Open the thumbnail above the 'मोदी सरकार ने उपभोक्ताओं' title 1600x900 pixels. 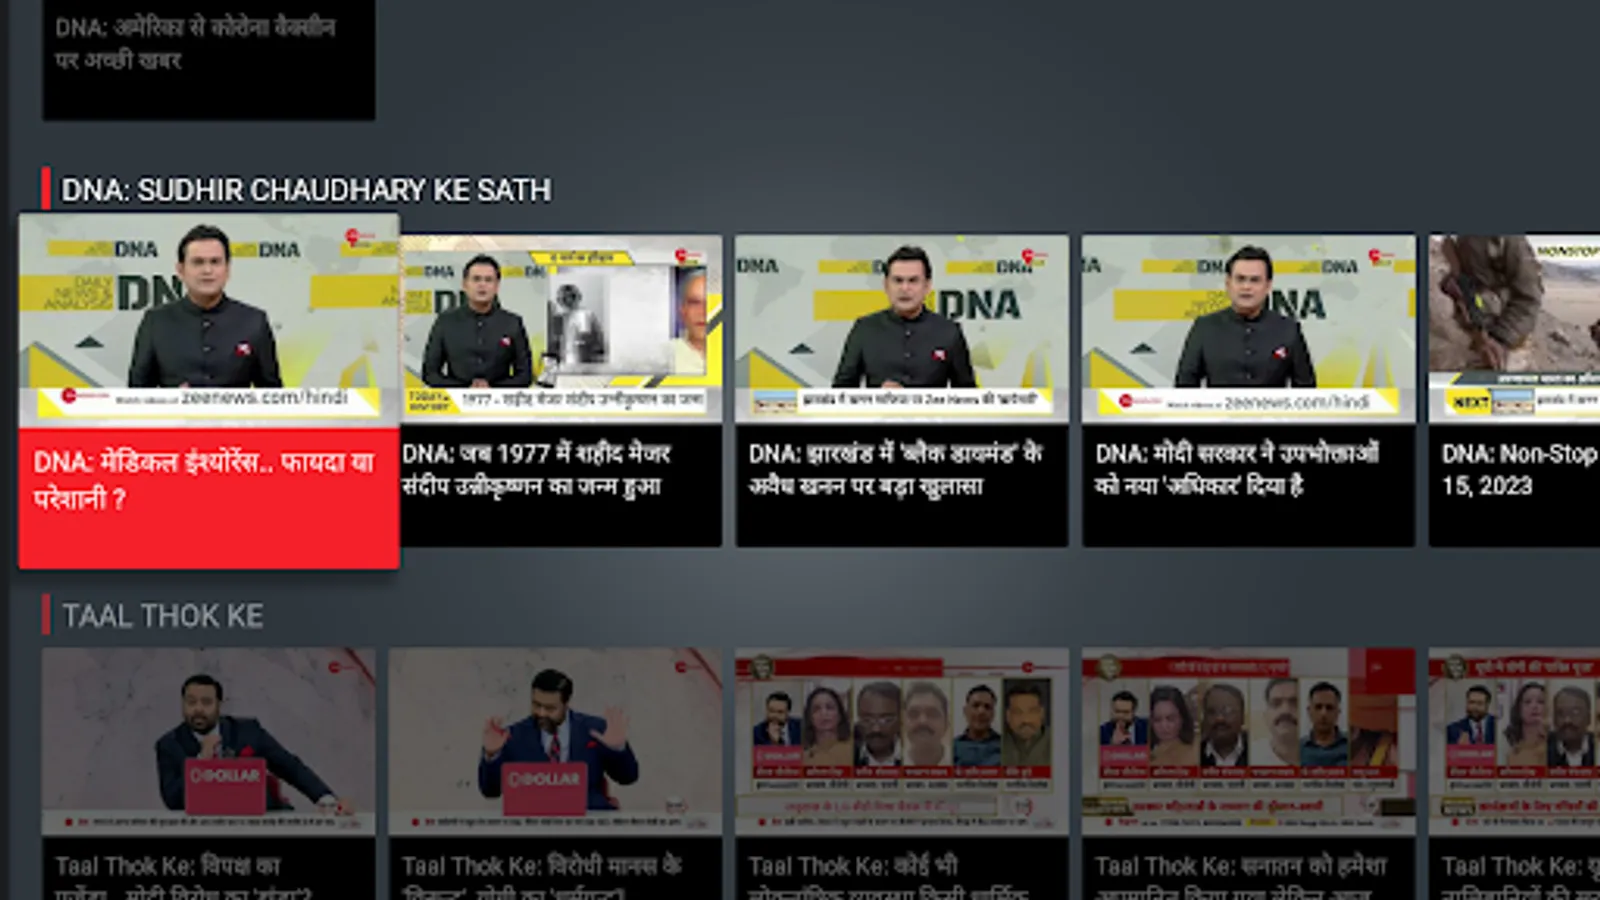point(1248,329)
